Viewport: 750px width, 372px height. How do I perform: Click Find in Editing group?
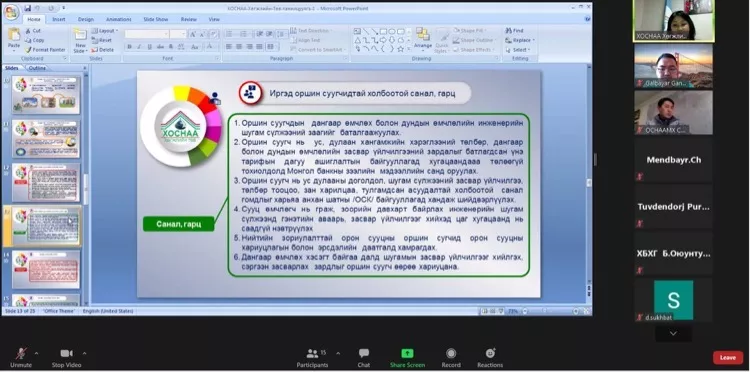click(514, 31)
